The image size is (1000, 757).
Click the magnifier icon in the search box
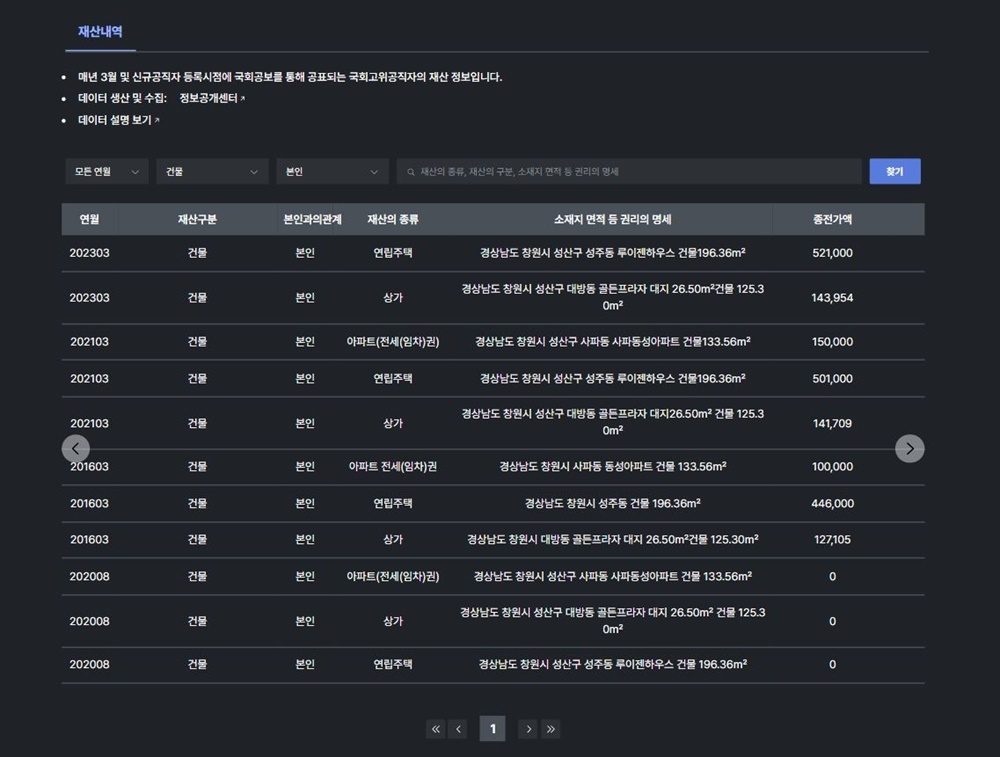point(410,172)
